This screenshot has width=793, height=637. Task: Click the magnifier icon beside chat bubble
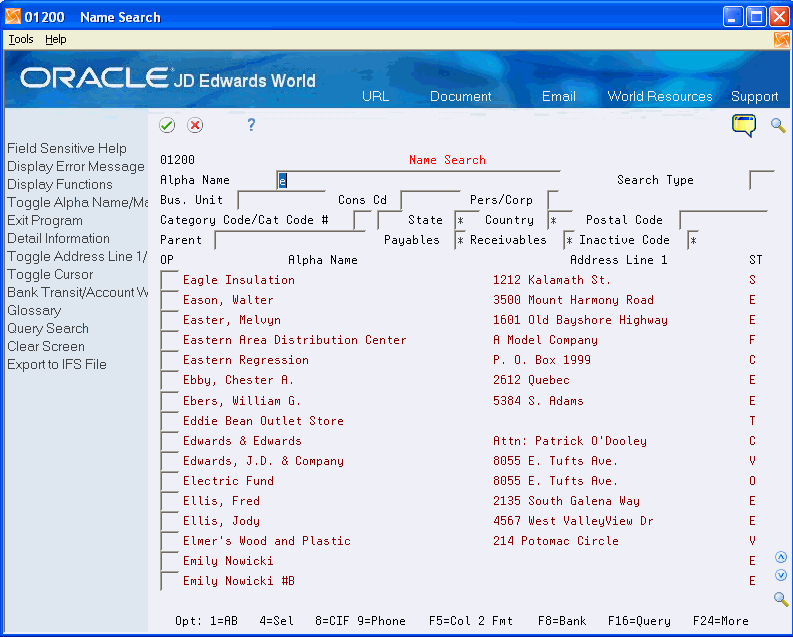pyautogui.click(x=778, y=125)
